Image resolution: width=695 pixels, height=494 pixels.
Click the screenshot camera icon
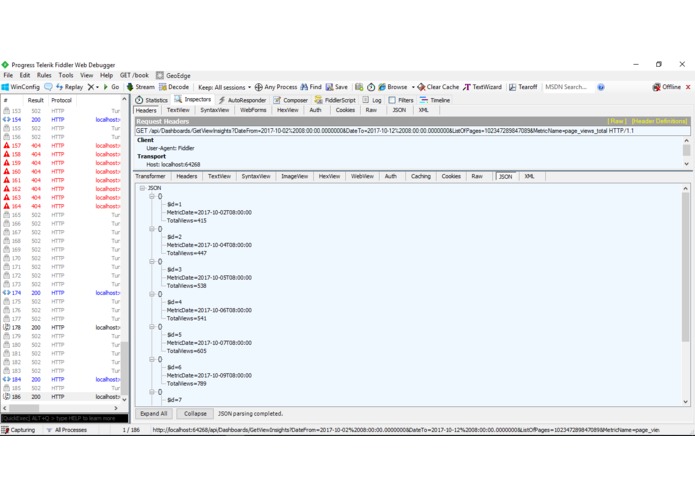(x=359, y=87)
